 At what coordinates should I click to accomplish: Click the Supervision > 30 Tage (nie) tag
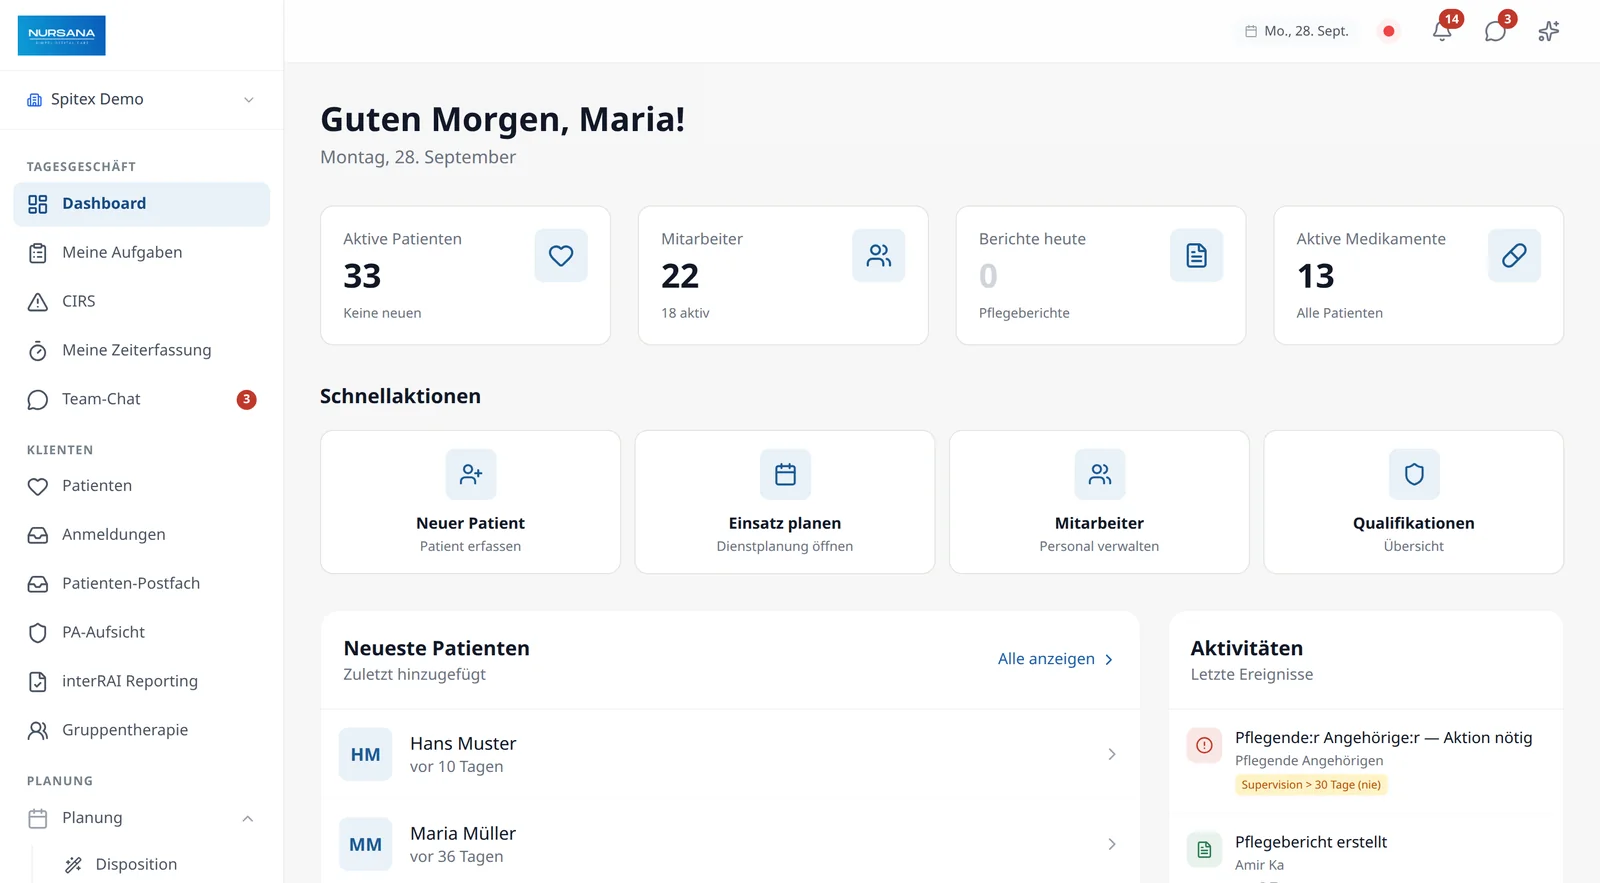(x=1311, y=785)
